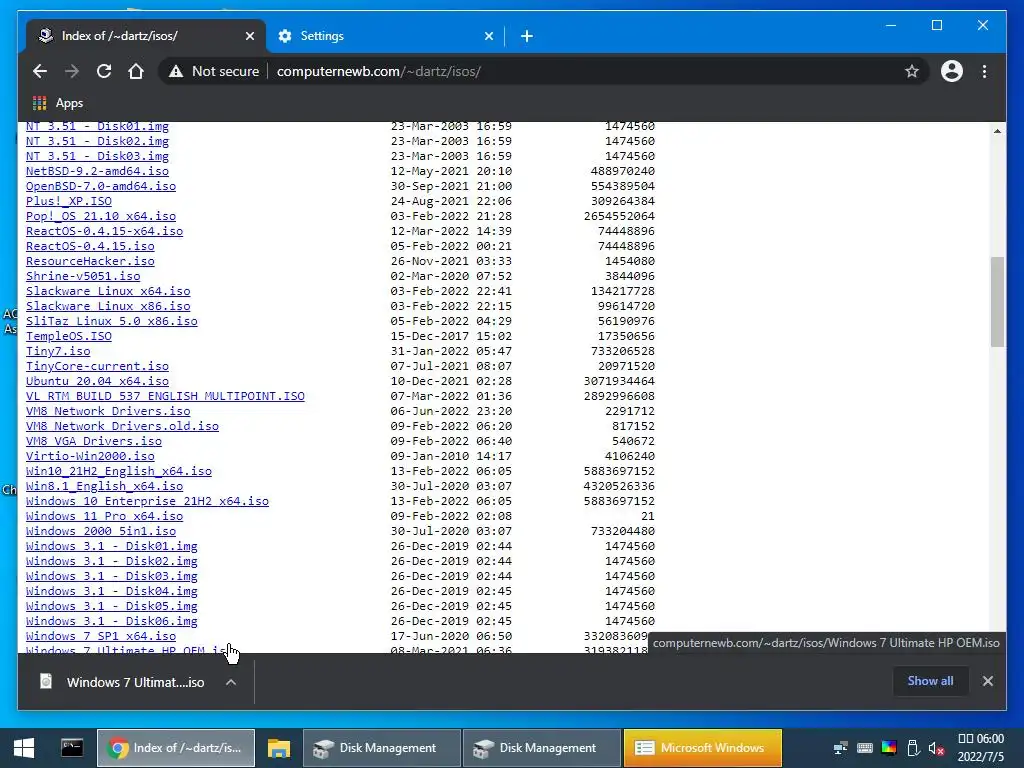Screen dimensions: 1024x768
Task: Go back to the previous page
Action: (40, 71)
